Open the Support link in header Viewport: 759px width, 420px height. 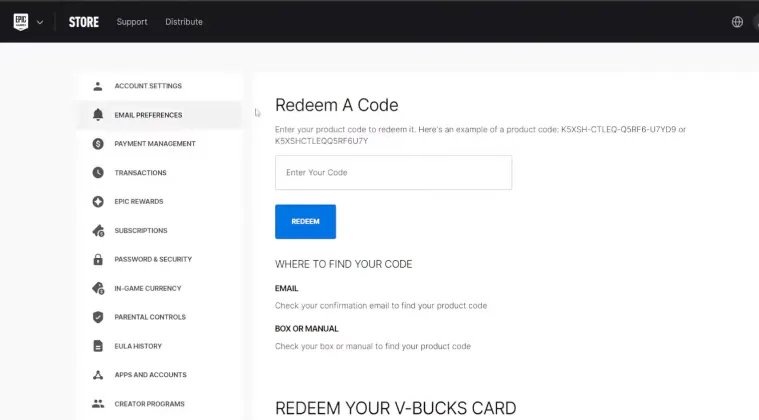pos(132,22)
